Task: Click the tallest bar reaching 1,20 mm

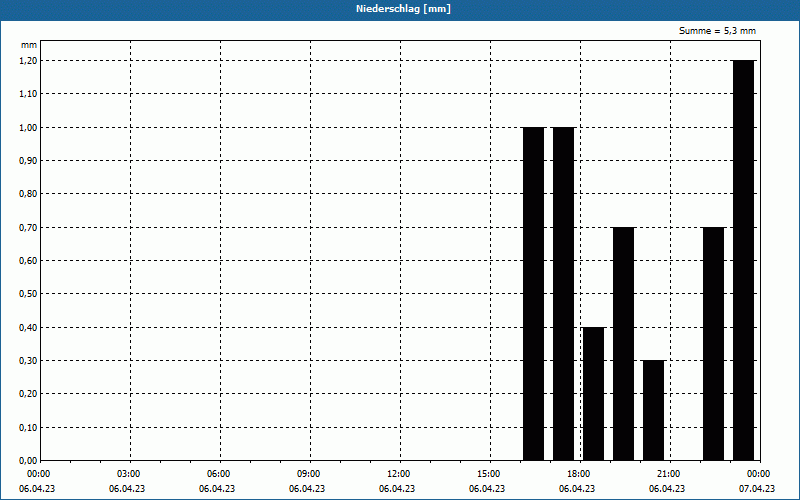Action: [743, 260]
